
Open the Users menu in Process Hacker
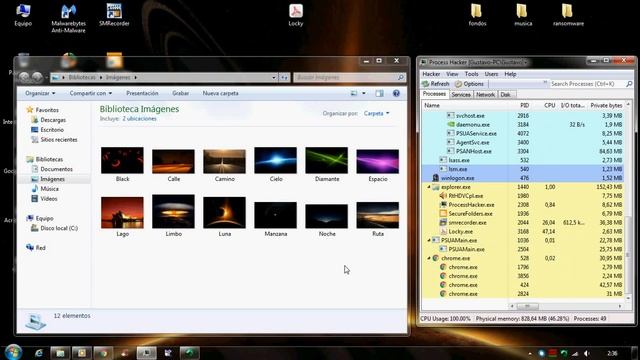[491, 74]
